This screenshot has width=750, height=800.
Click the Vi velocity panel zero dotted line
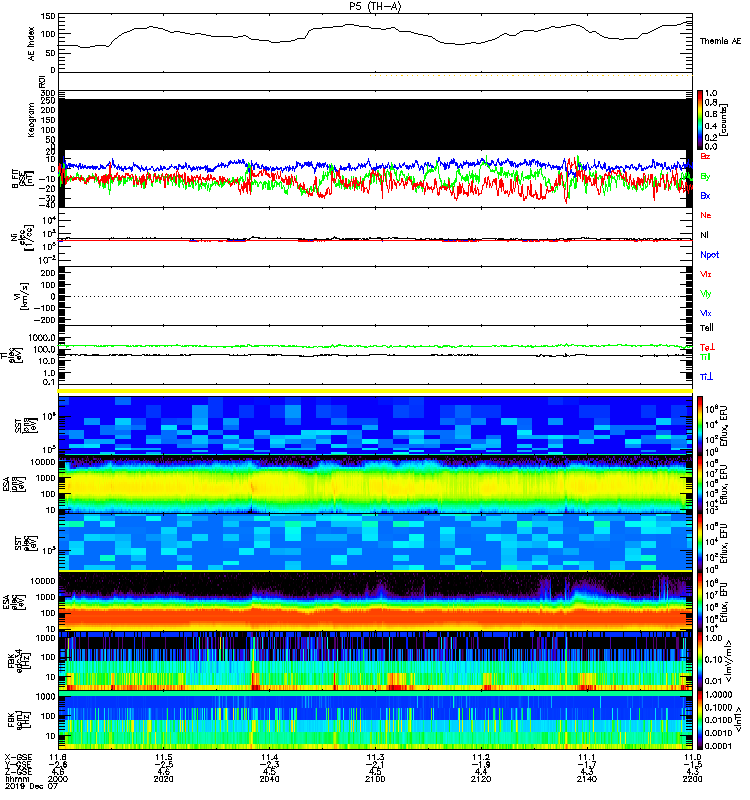pyautogui.click(x=375, y=296)
